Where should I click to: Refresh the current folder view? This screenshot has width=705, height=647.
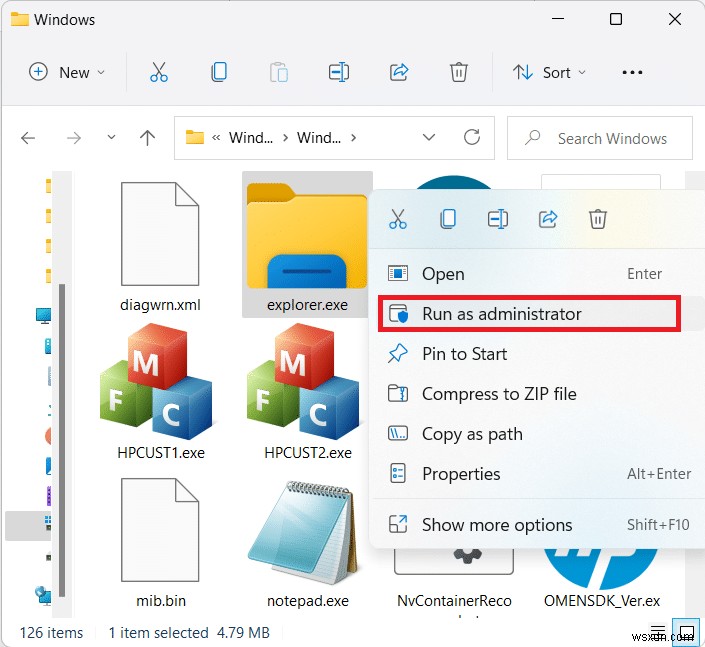pos(472,137)
